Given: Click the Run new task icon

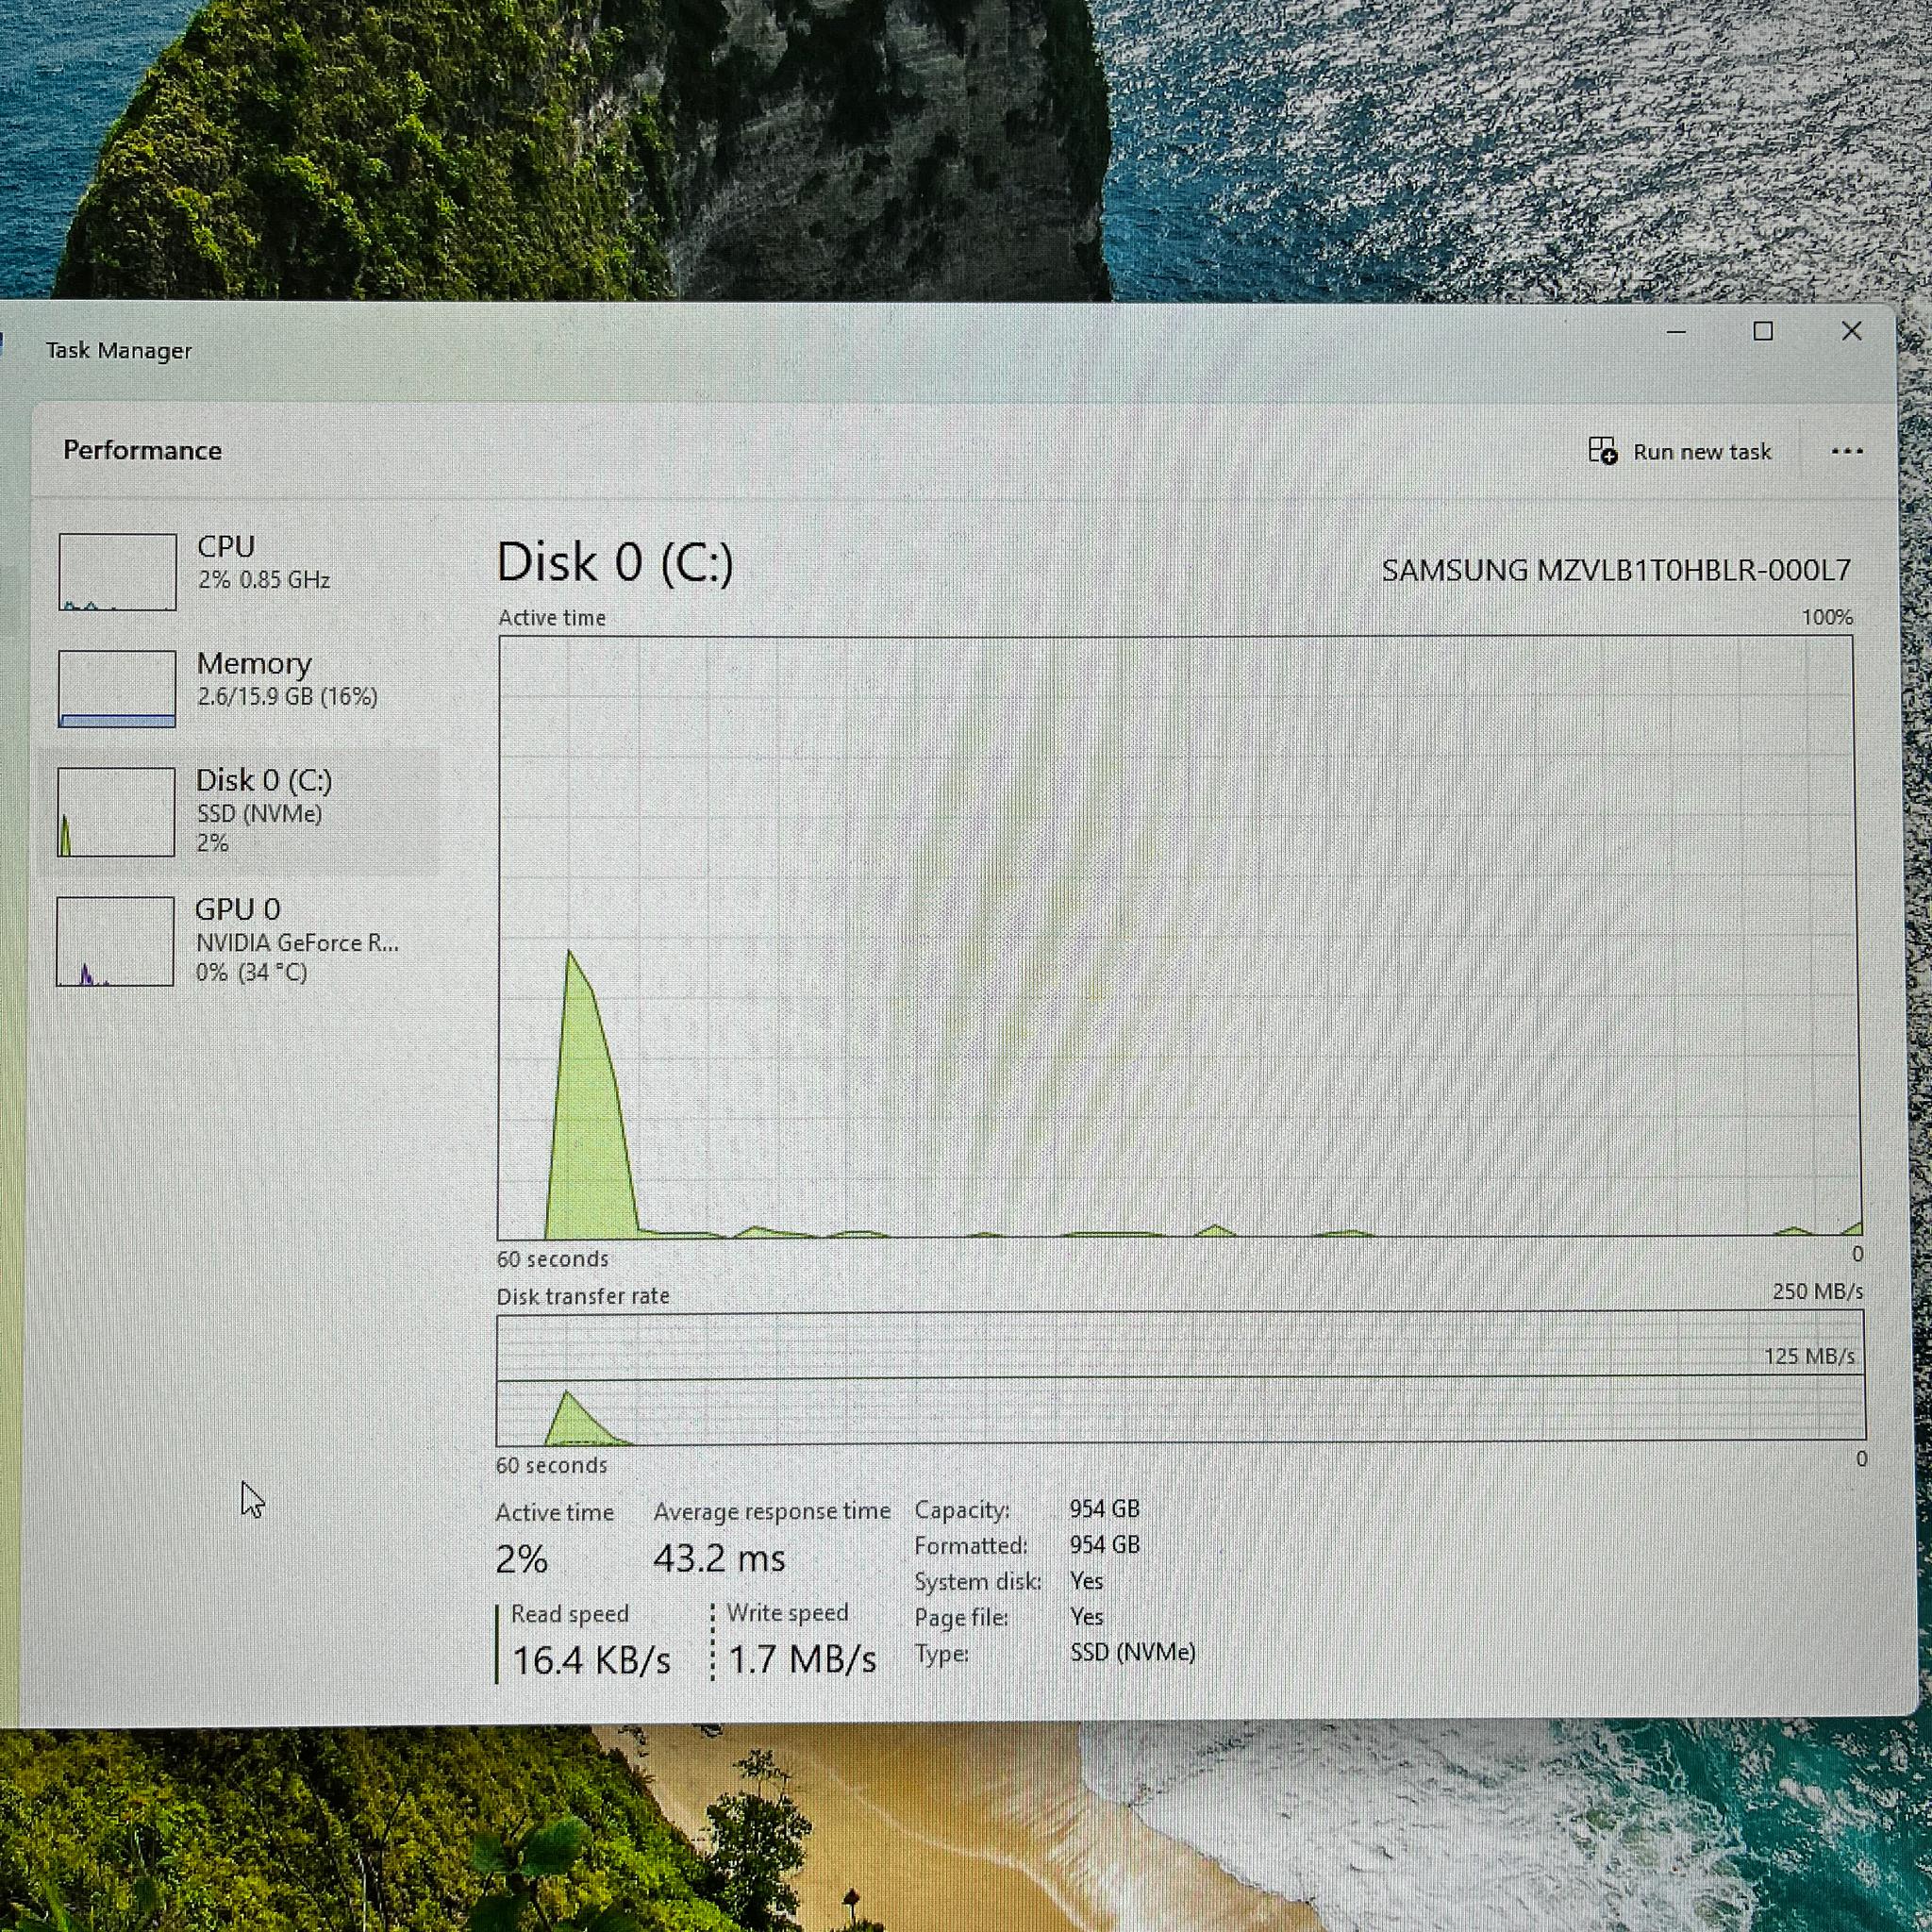Looking at the screenshot, I should point(1602,451).
